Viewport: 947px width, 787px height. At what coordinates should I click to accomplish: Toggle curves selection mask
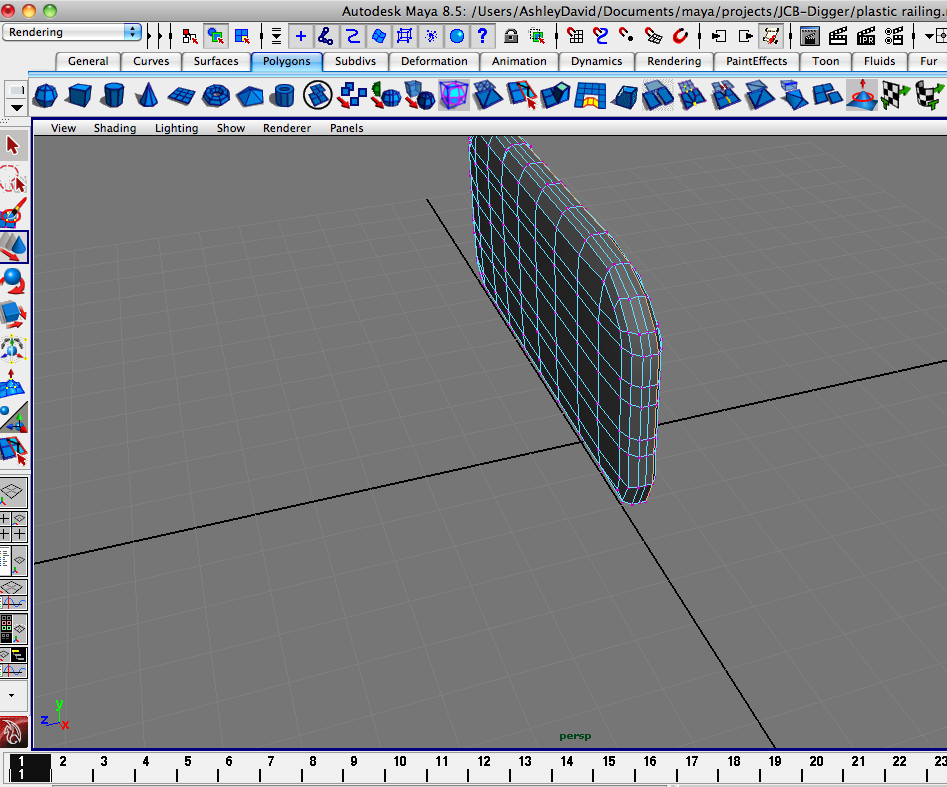tap(353, 36)
